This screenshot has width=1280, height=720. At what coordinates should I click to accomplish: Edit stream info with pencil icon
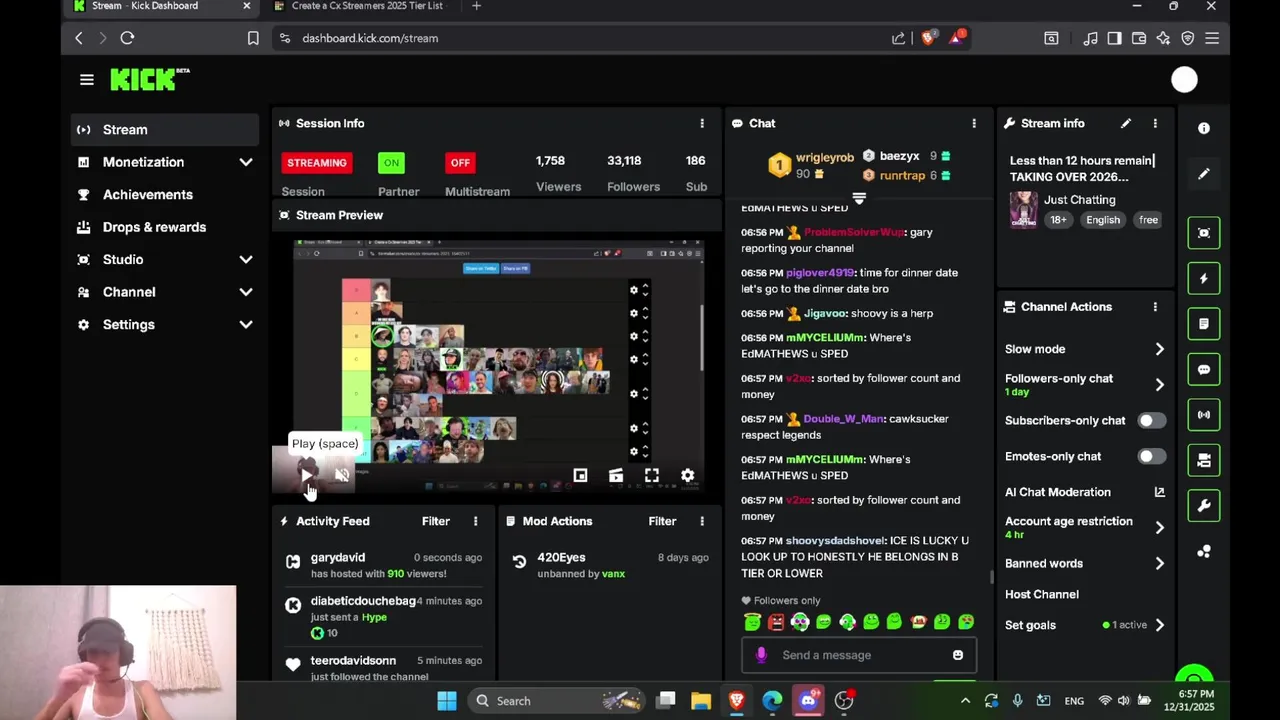pos(1126,123)
